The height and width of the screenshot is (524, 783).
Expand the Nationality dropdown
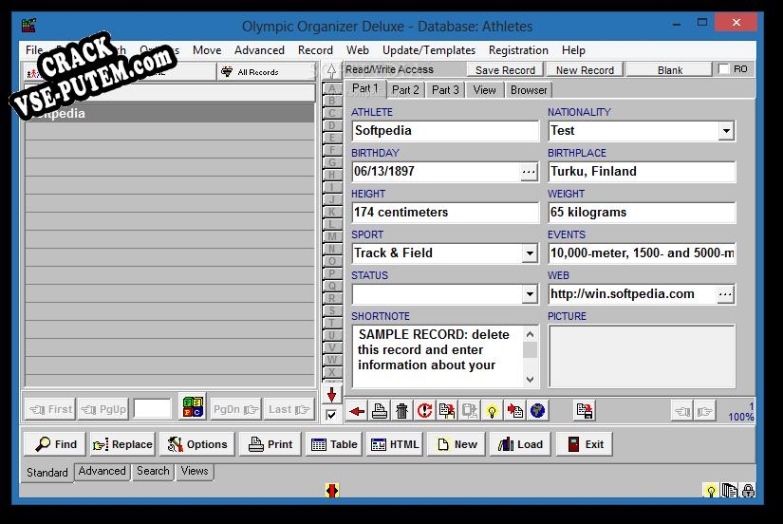(x=726, y=131)
